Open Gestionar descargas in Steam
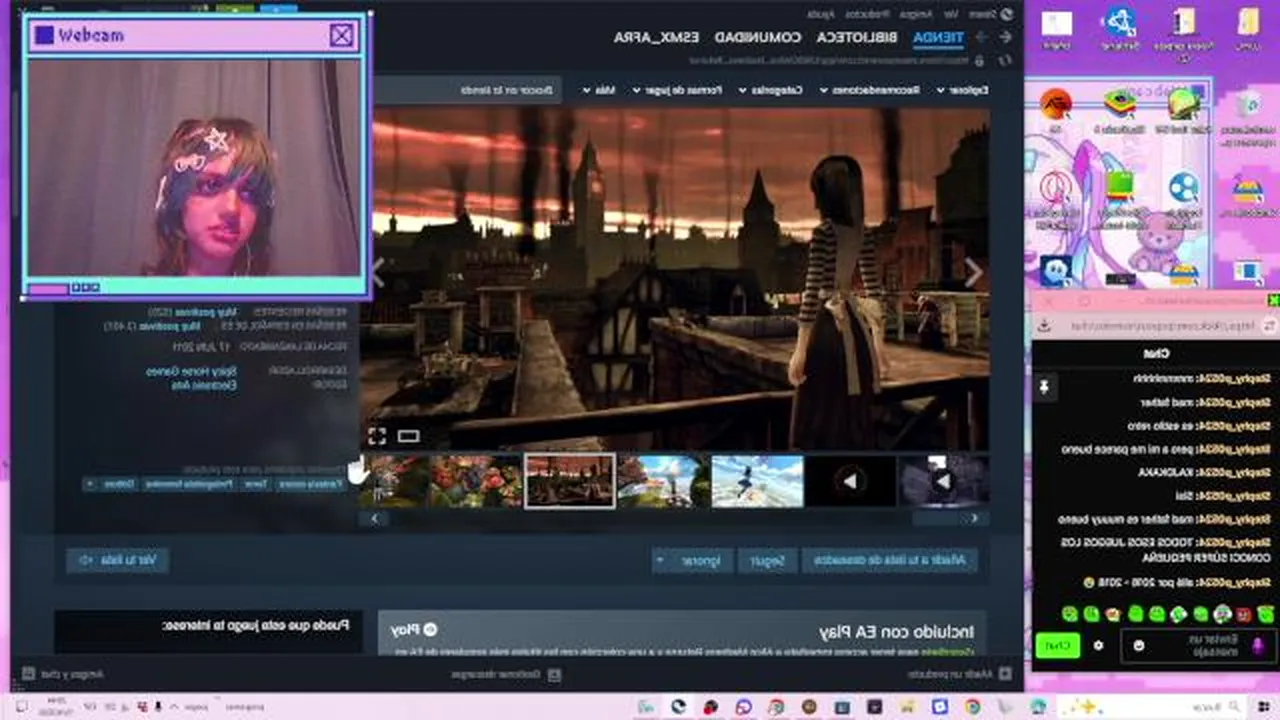 click(x=508, y=674)
